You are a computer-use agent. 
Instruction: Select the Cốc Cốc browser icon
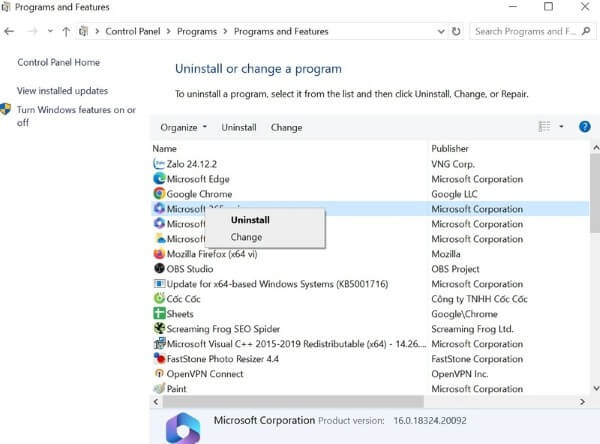coord(159,299)
